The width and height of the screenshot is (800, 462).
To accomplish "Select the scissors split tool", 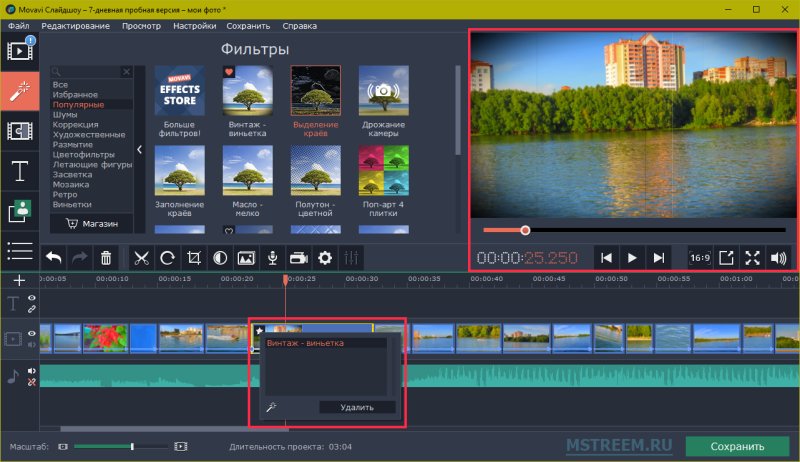I will [x=141, y=257].
